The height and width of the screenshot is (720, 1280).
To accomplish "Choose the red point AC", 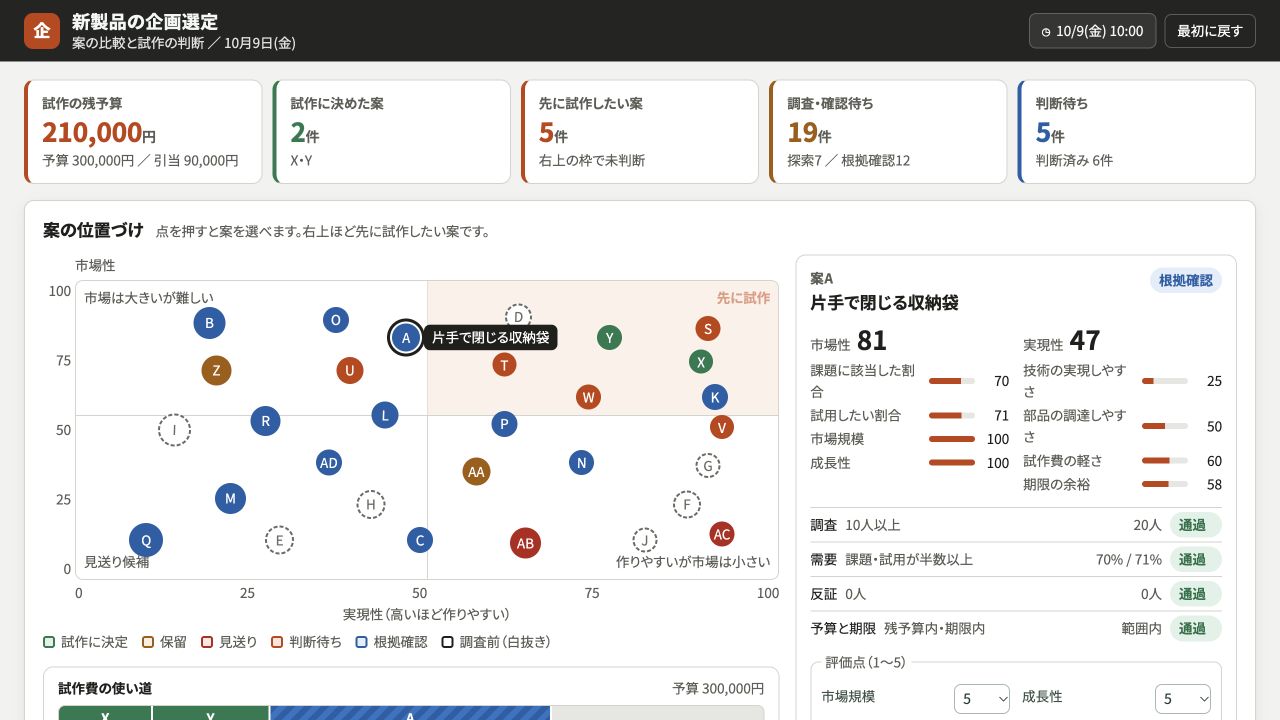I will click(722, 535).
